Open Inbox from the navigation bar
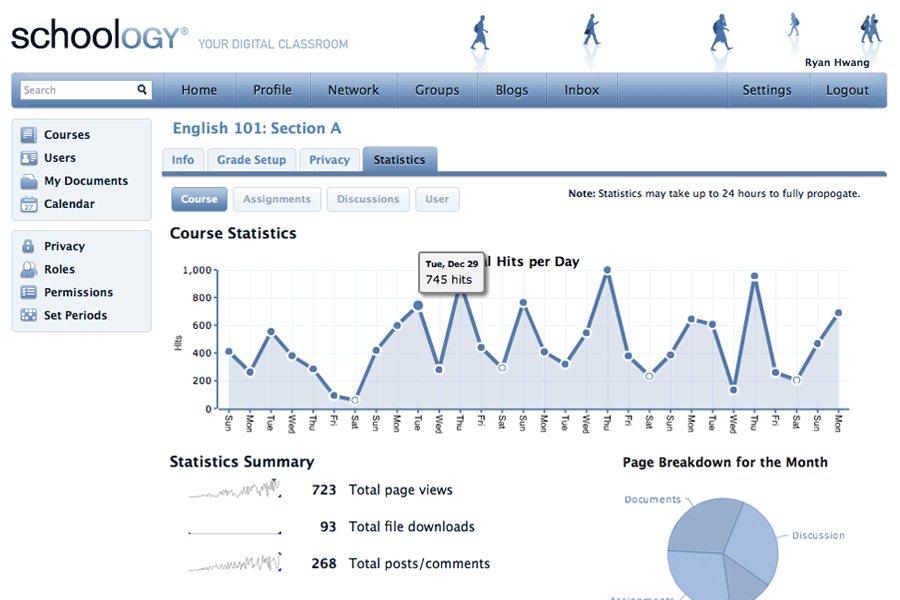The image size is (900, 600). 581,90
